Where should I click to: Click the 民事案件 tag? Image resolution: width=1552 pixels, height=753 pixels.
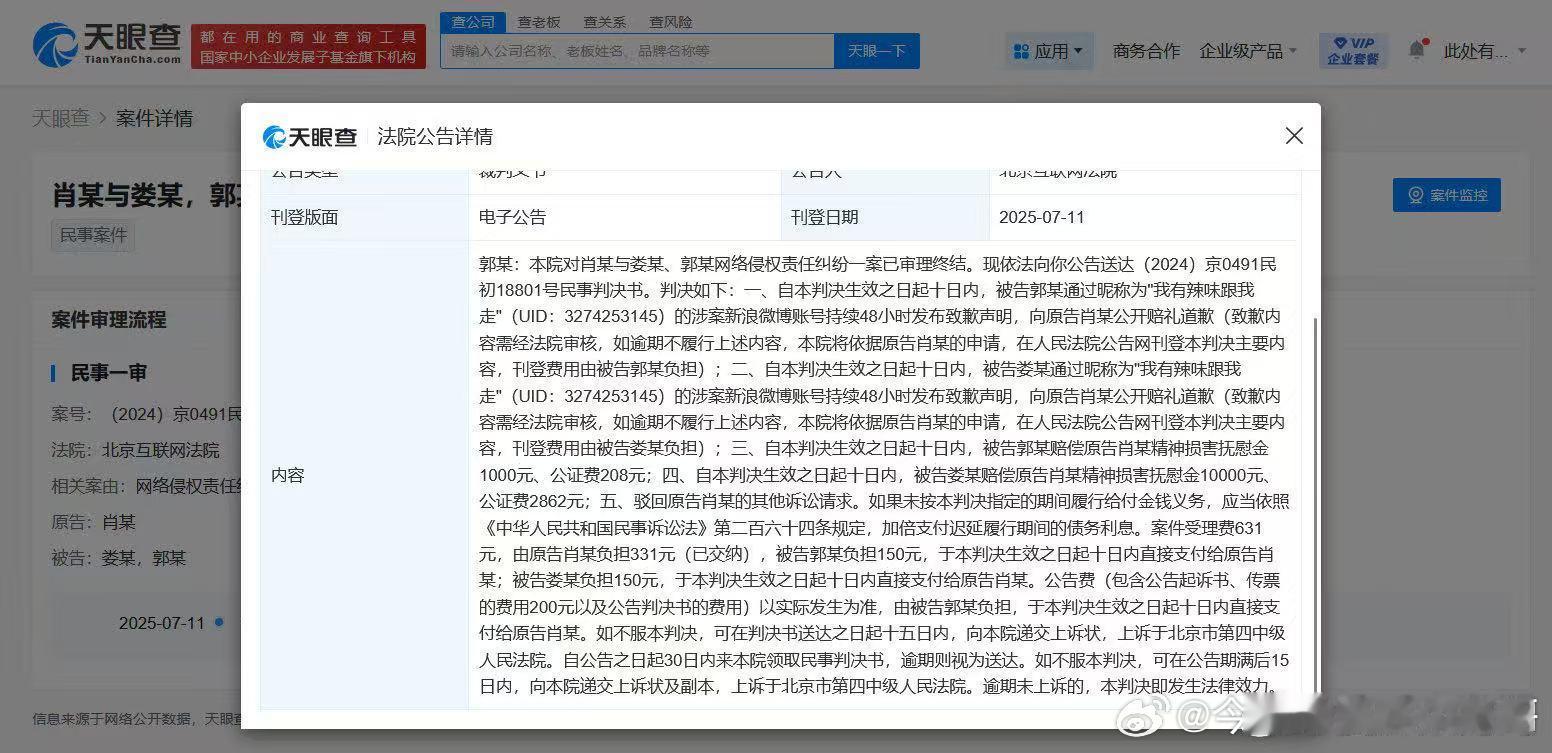(93, 236)
